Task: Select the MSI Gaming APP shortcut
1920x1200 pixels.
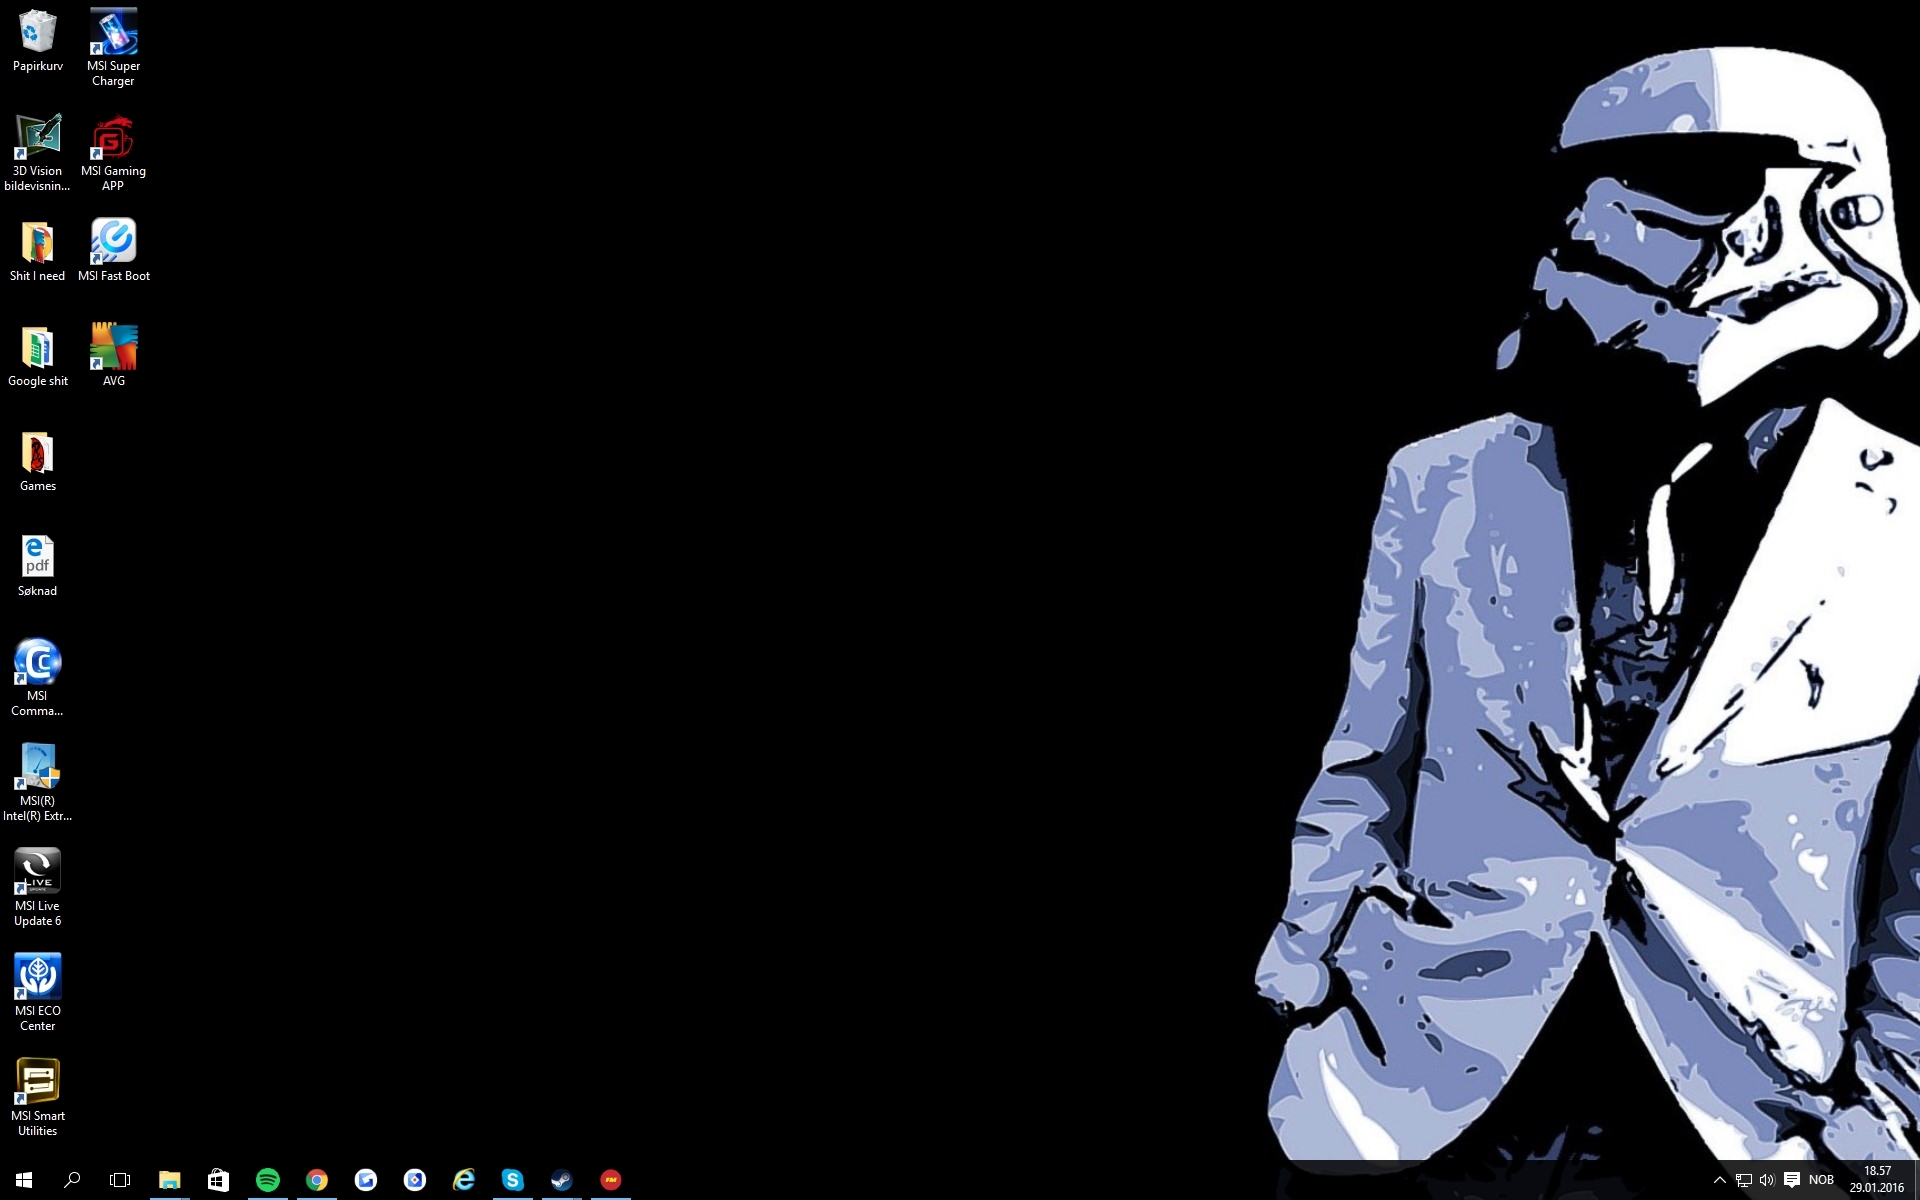Action: [x=113, y=153]
